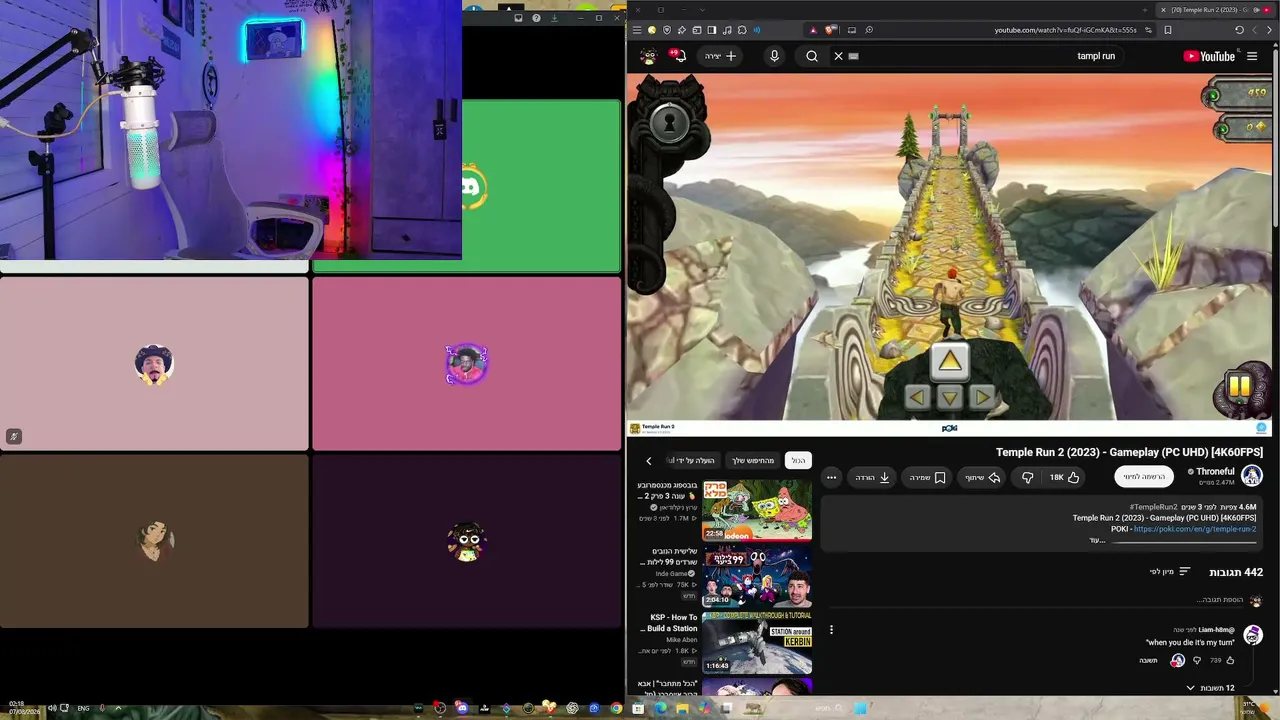
Task: Click the left arrow key overlay in video
Action: (917, 398)
